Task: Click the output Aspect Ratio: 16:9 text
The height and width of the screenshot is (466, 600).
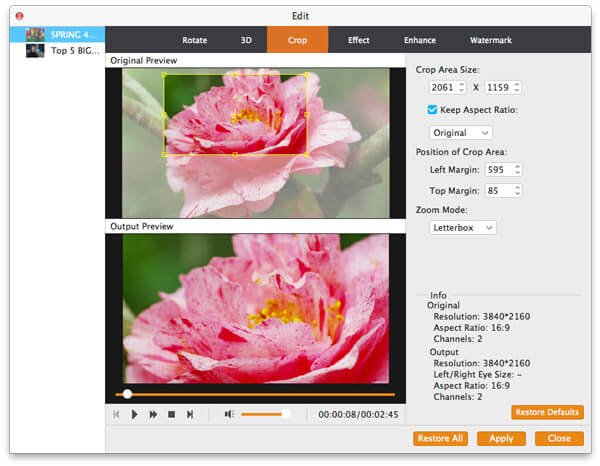Action: coord(471,385)
